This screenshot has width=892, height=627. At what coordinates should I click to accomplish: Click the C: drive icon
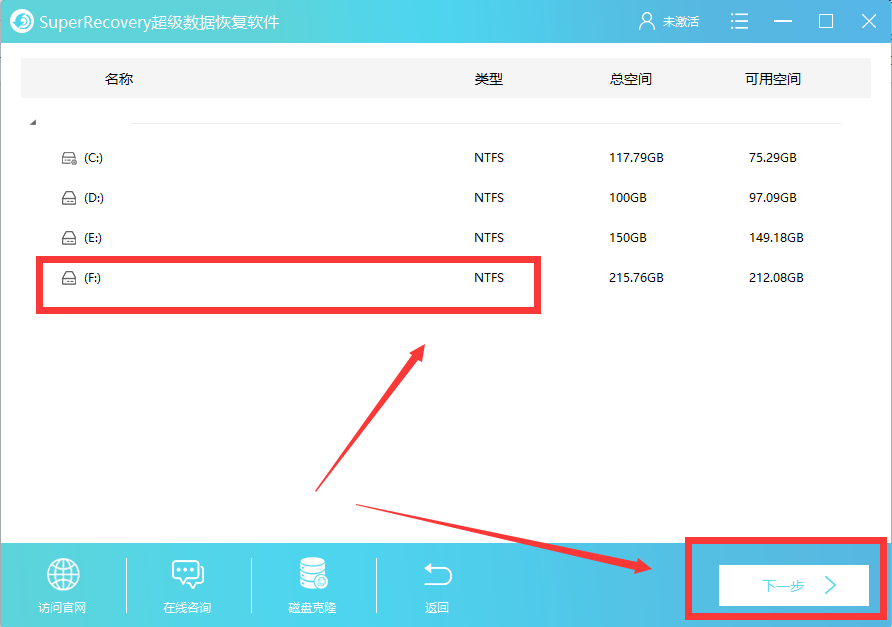pyautogui.click(x=69, y=158)
